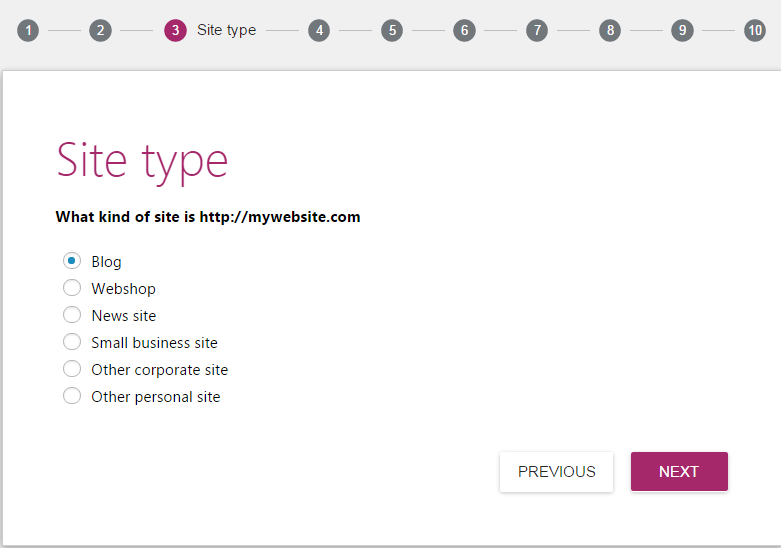This screenshot has width=781, height=548.
Task: Jump ahead to step 7
Action: coord(537,30)
